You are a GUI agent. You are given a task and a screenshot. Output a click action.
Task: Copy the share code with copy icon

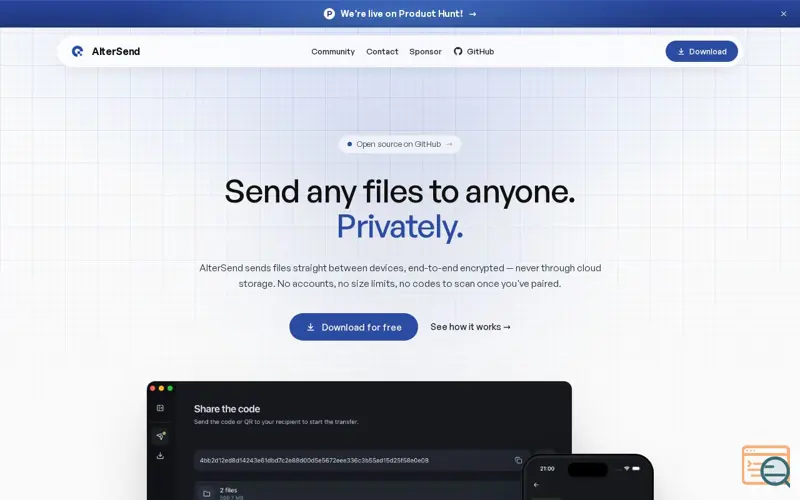pos(518,460)
